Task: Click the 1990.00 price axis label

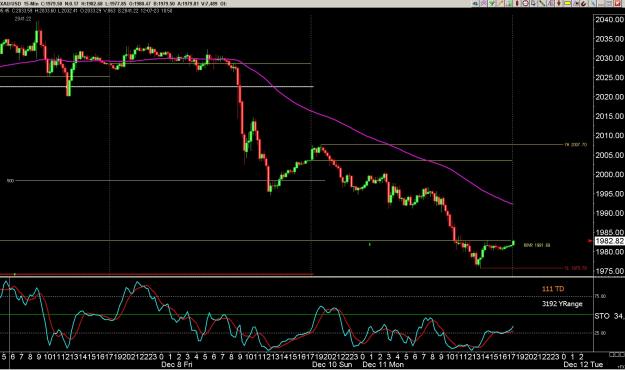Action: pos(609,213)
